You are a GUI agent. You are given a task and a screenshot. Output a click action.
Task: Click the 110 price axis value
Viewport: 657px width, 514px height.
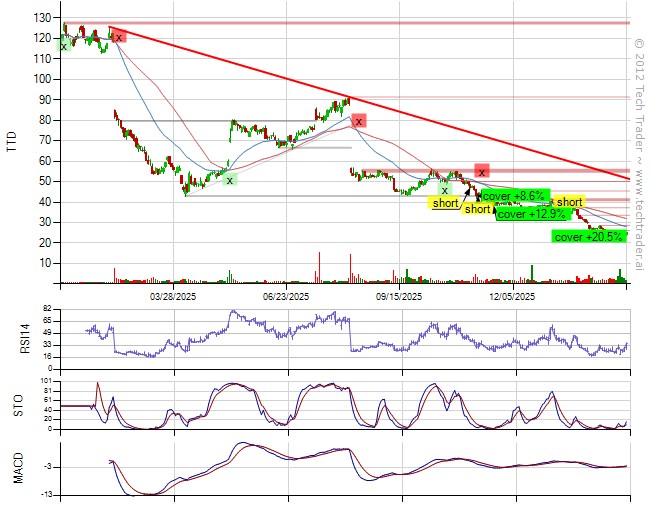click(x=42, y=59)
